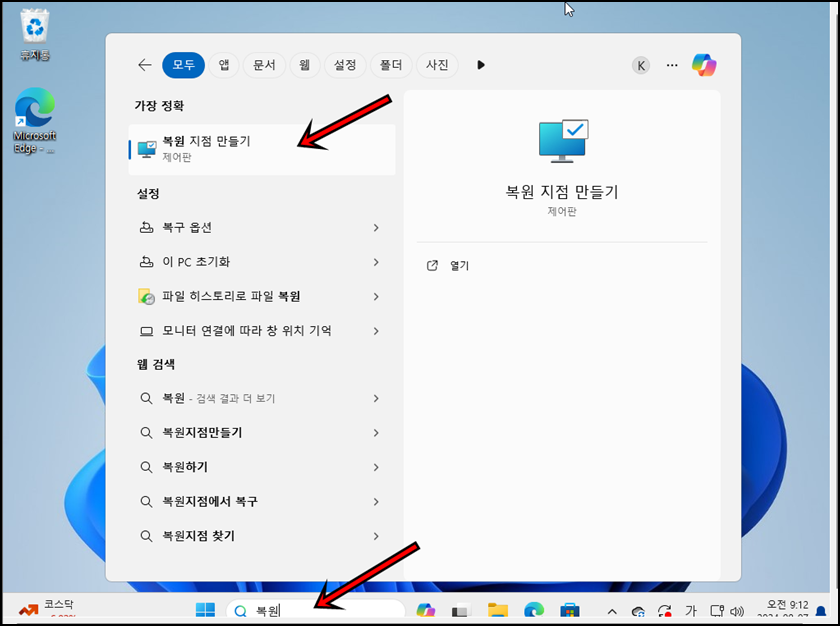The height and width of the screenshot is (626, 840).
Task: Open 복구 옵션 settings result
Action: click(x=262, y=228)
